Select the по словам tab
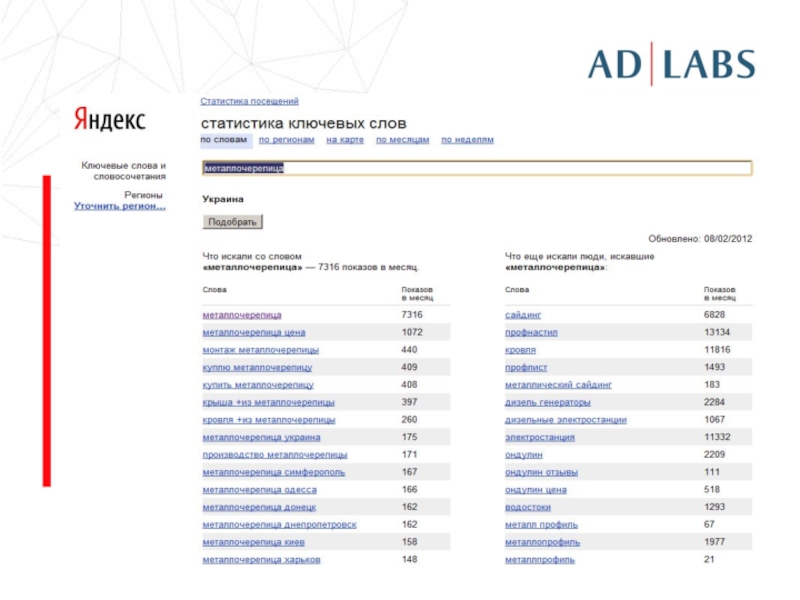This screenshot has height=600, width=800. 224,140
